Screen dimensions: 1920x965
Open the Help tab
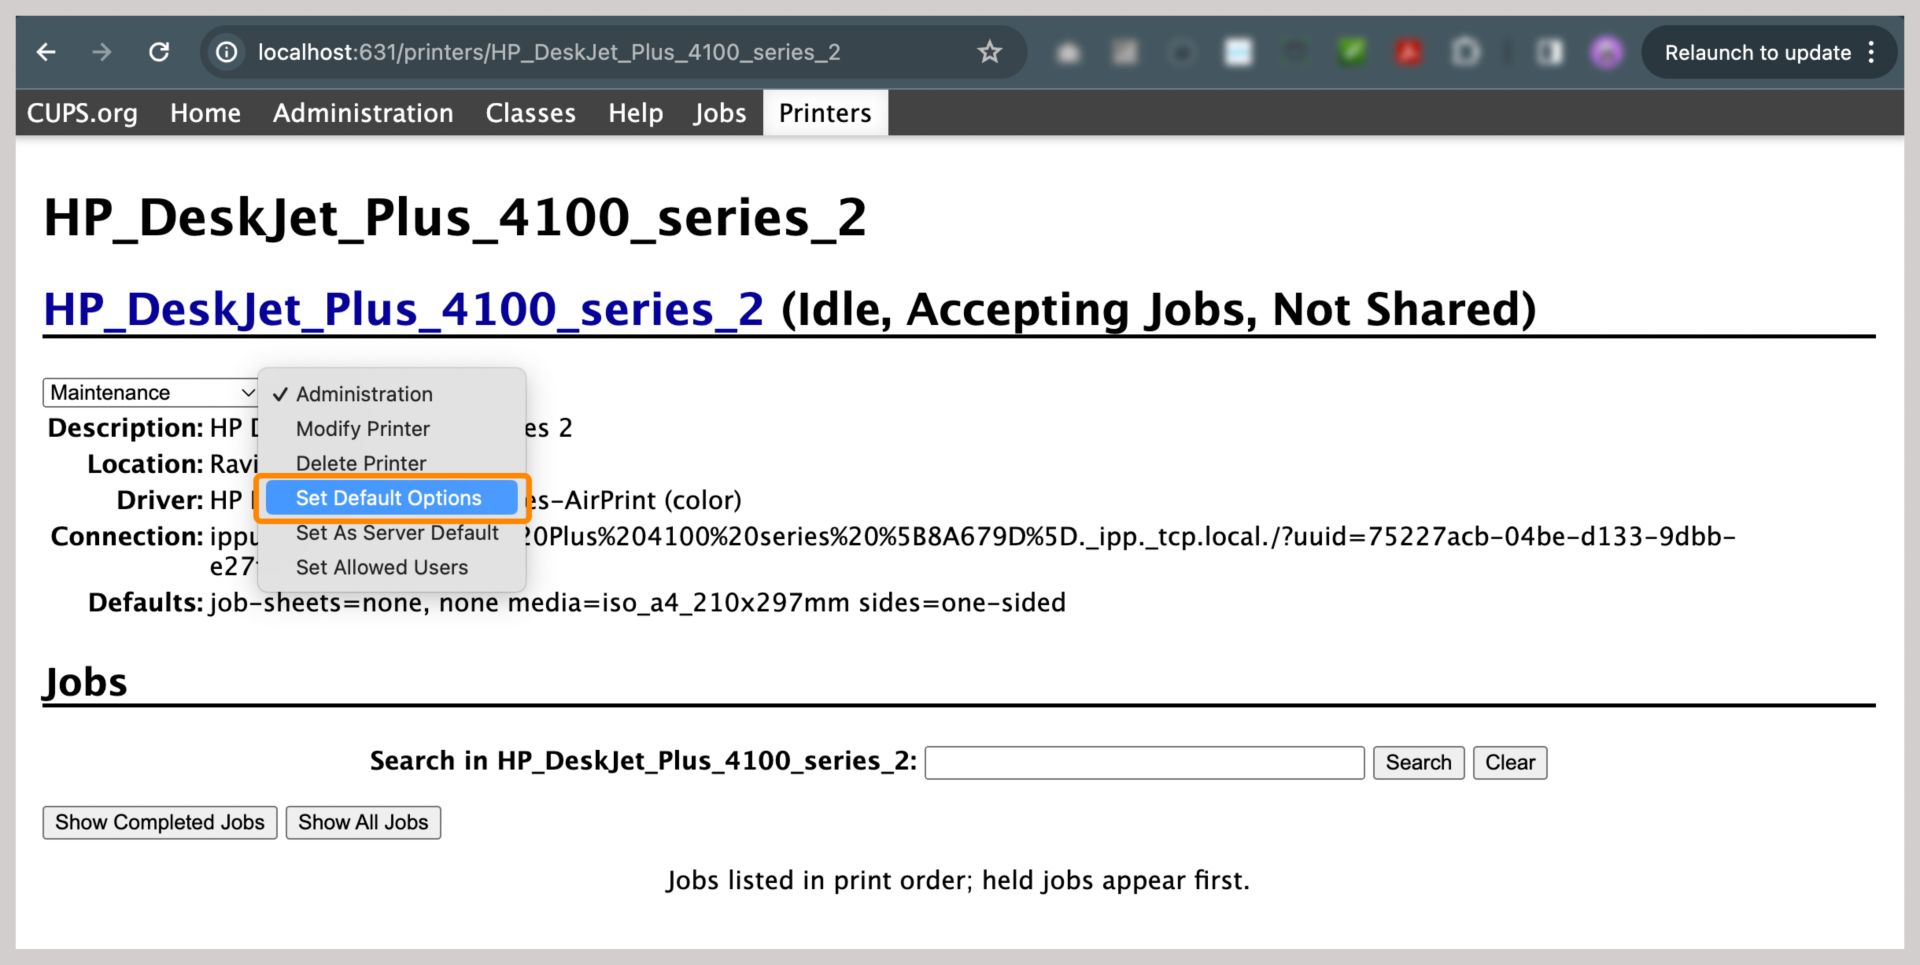click(x=635, y=113)
